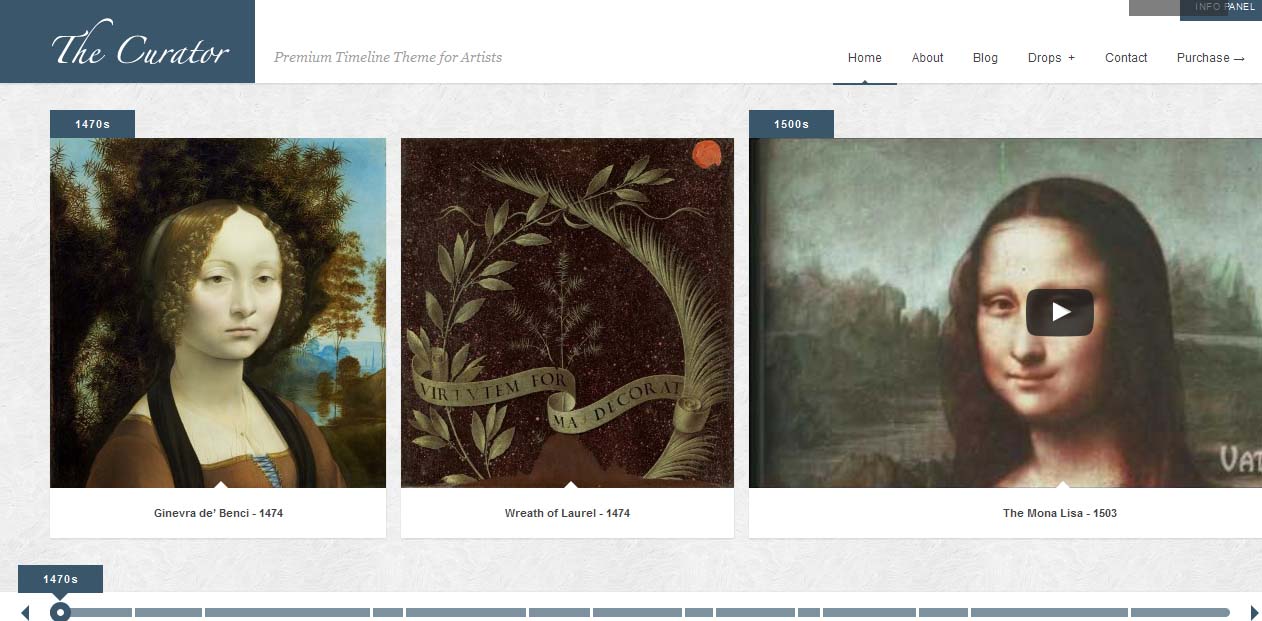Open the Info Panel tab
This screenshot has width=1262, height=621.
pyautogui.click(x=1221, y=8)
